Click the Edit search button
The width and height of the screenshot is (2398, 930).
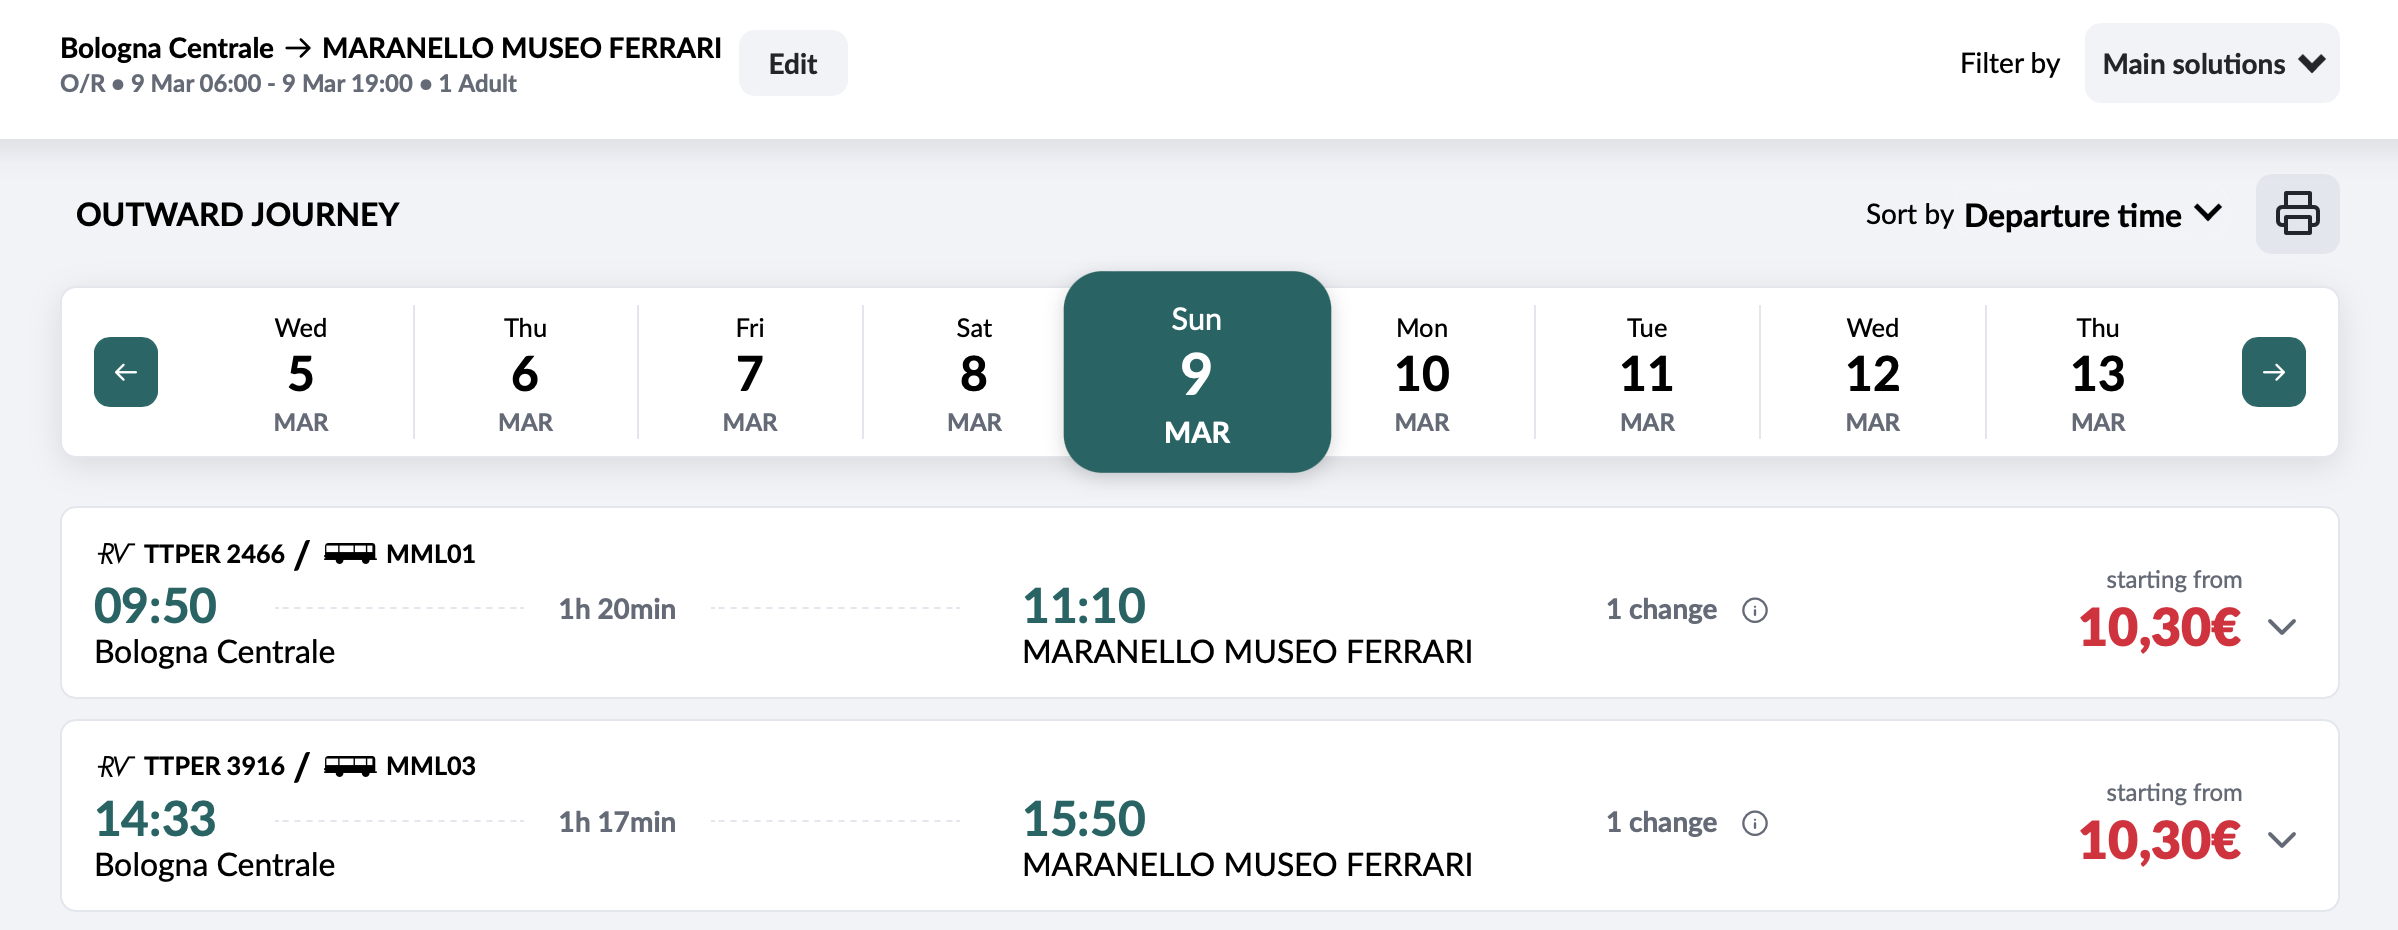793,63
